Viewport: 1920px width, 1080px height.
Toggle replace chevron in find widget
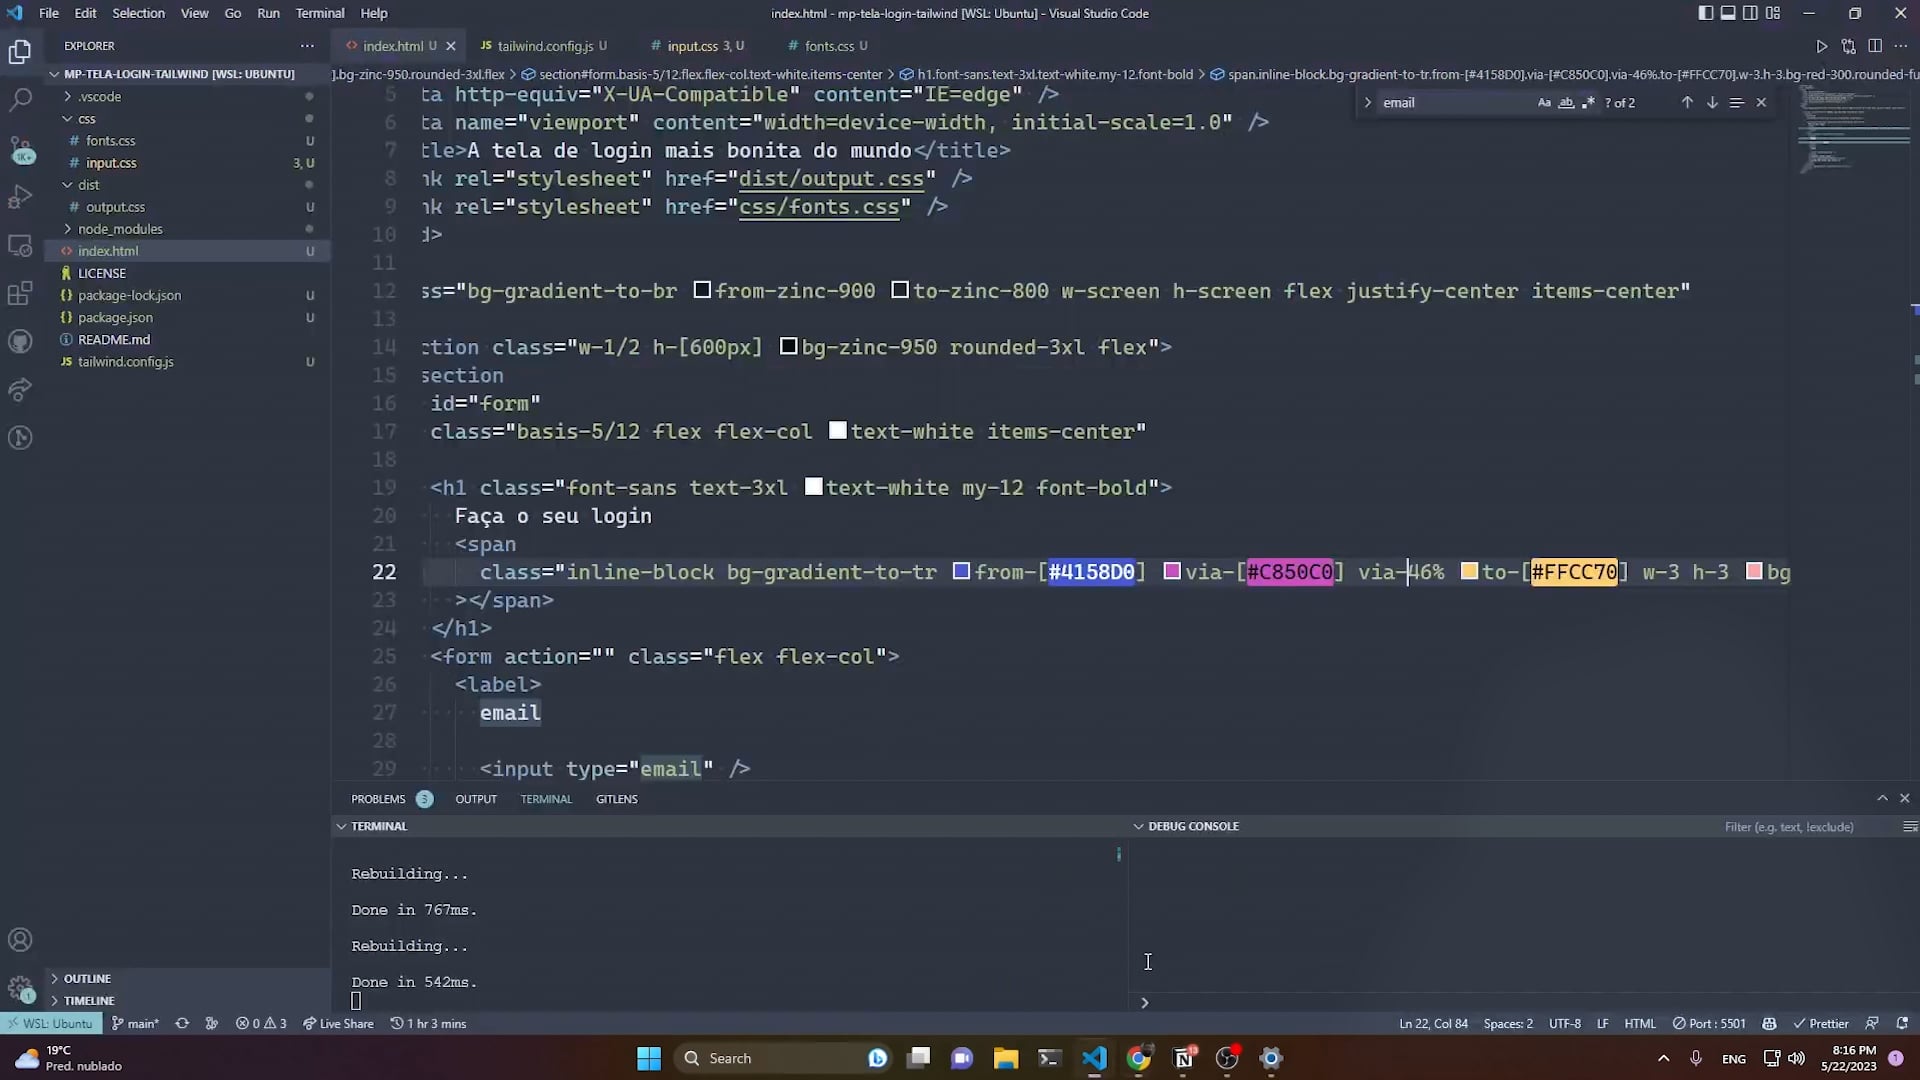(x=1367, y=102)
